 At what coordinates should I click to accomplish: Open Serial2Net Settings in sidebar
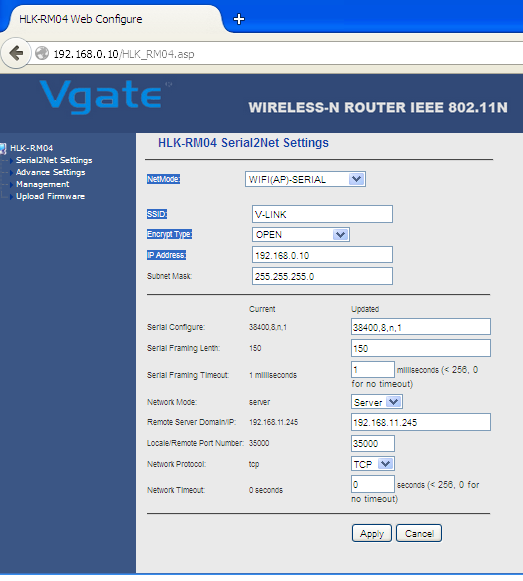coord(54,160)
